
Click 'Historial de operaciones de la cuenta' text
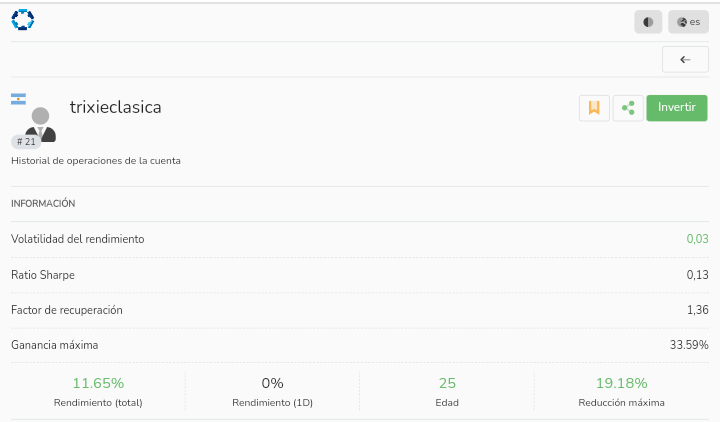tap(96, 160)
